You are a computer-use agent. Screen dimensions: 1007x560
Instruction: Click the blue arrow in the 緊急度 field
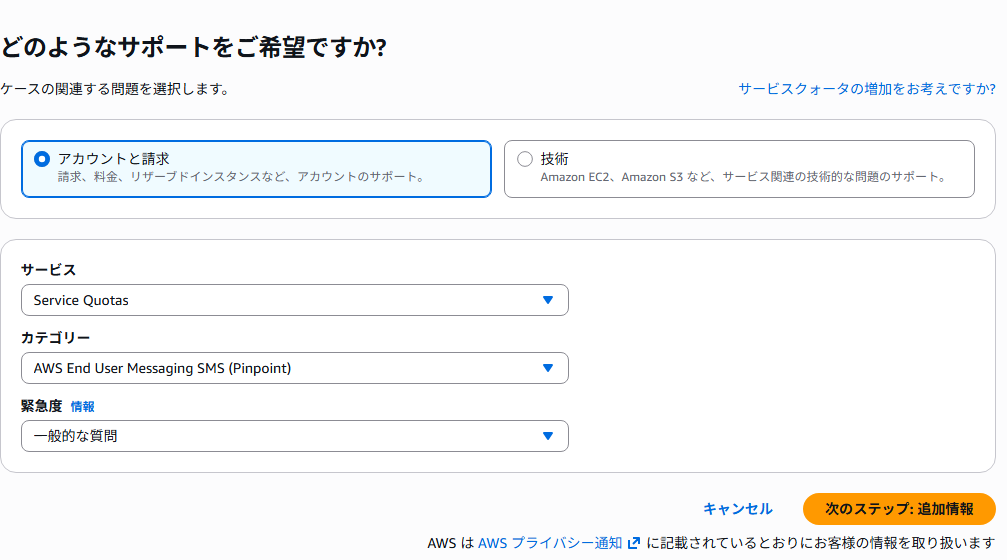(x=547, y=436)
